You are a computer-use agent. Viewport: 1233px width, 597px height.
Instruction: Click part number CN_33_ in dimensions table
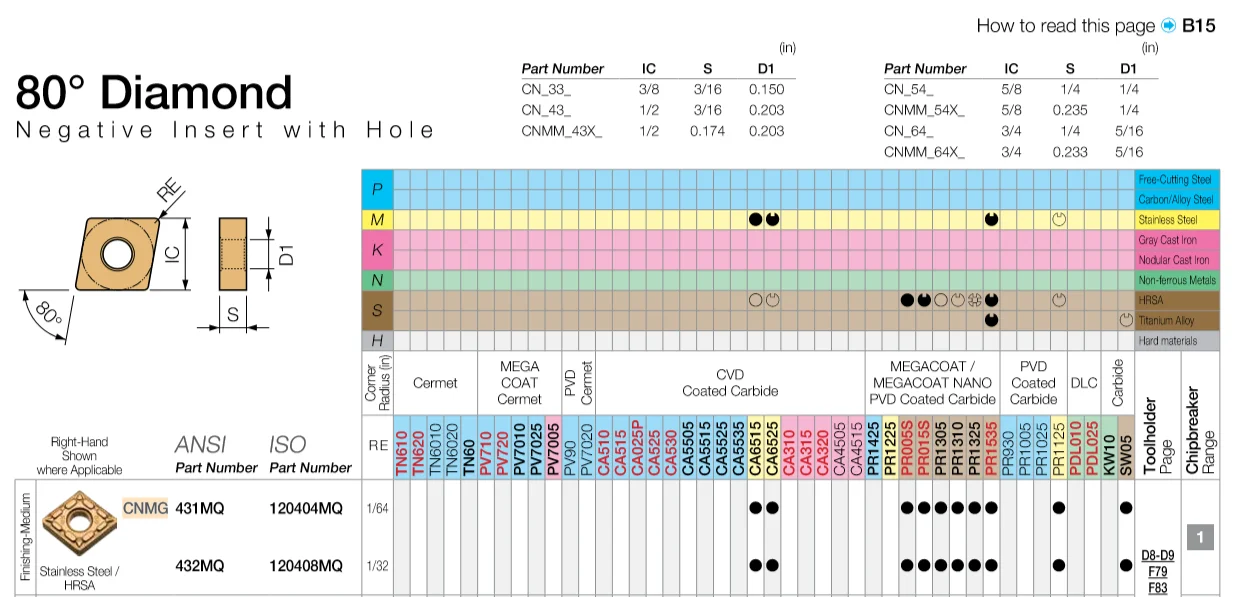(x=548, y=91)
